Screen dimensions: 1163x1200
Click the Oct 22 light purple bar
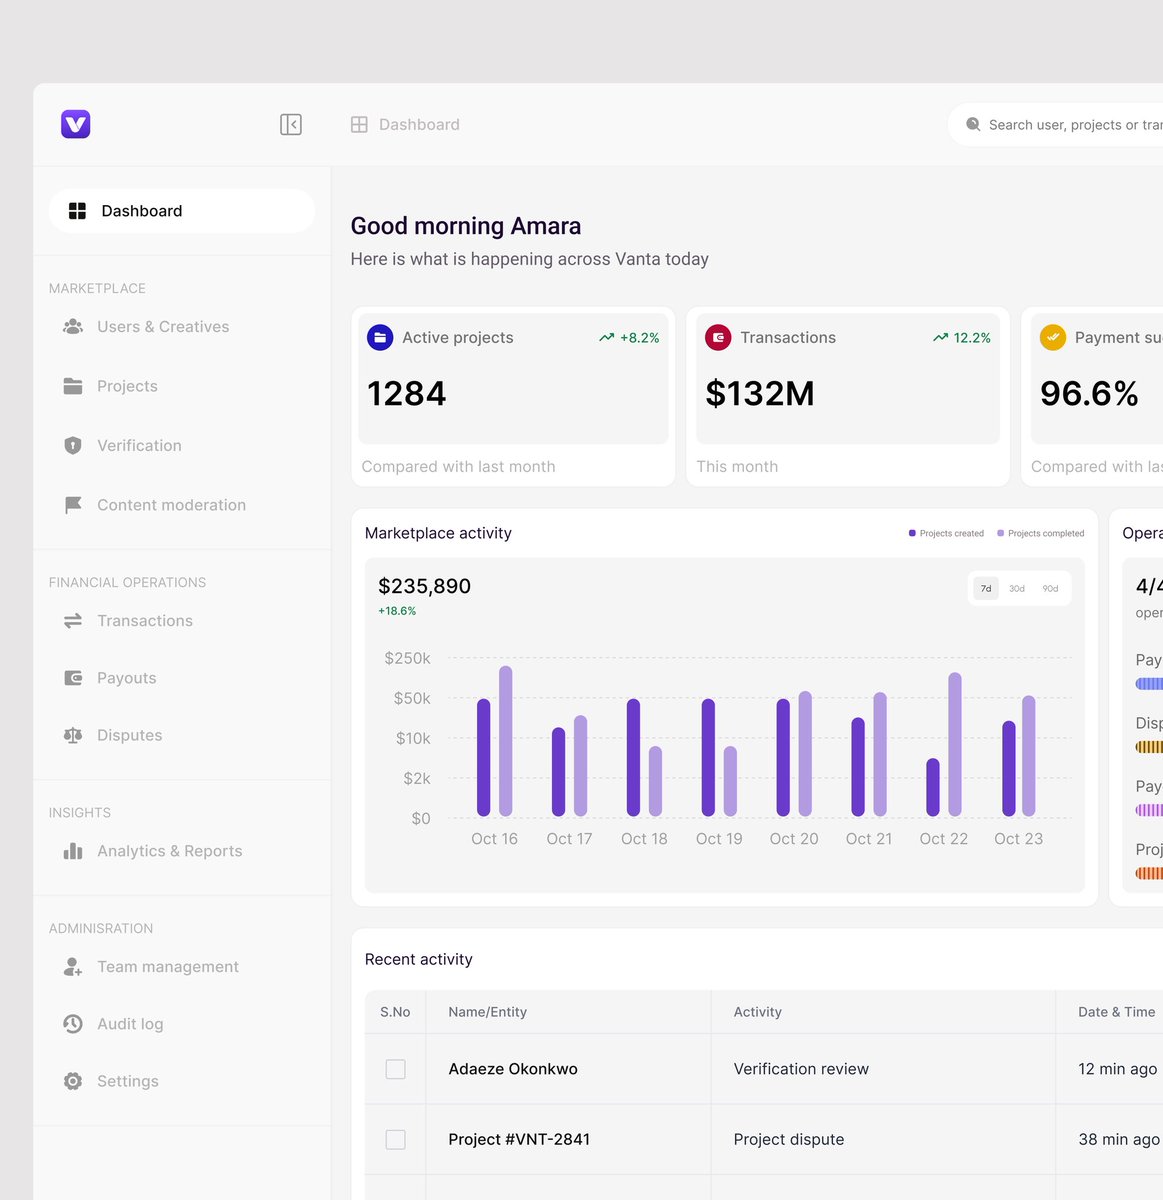(x=955, y=744)
